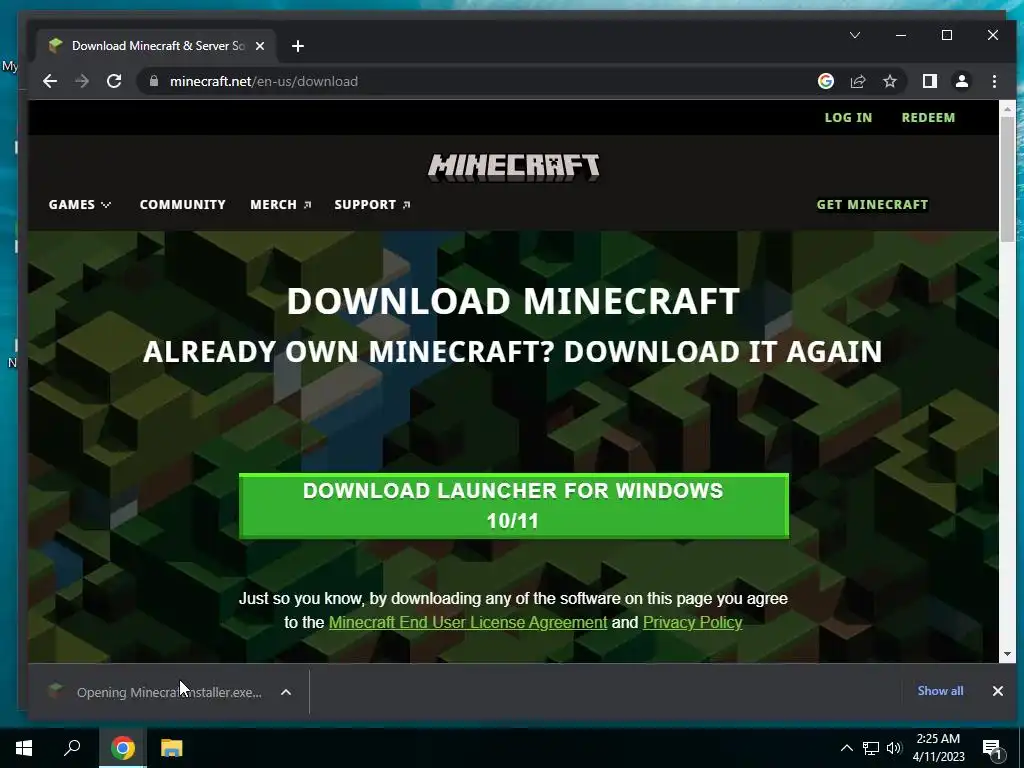This screenshot has height=768, width=1024.
Task: Expand the download item options chevron
Action: point(286,692)
